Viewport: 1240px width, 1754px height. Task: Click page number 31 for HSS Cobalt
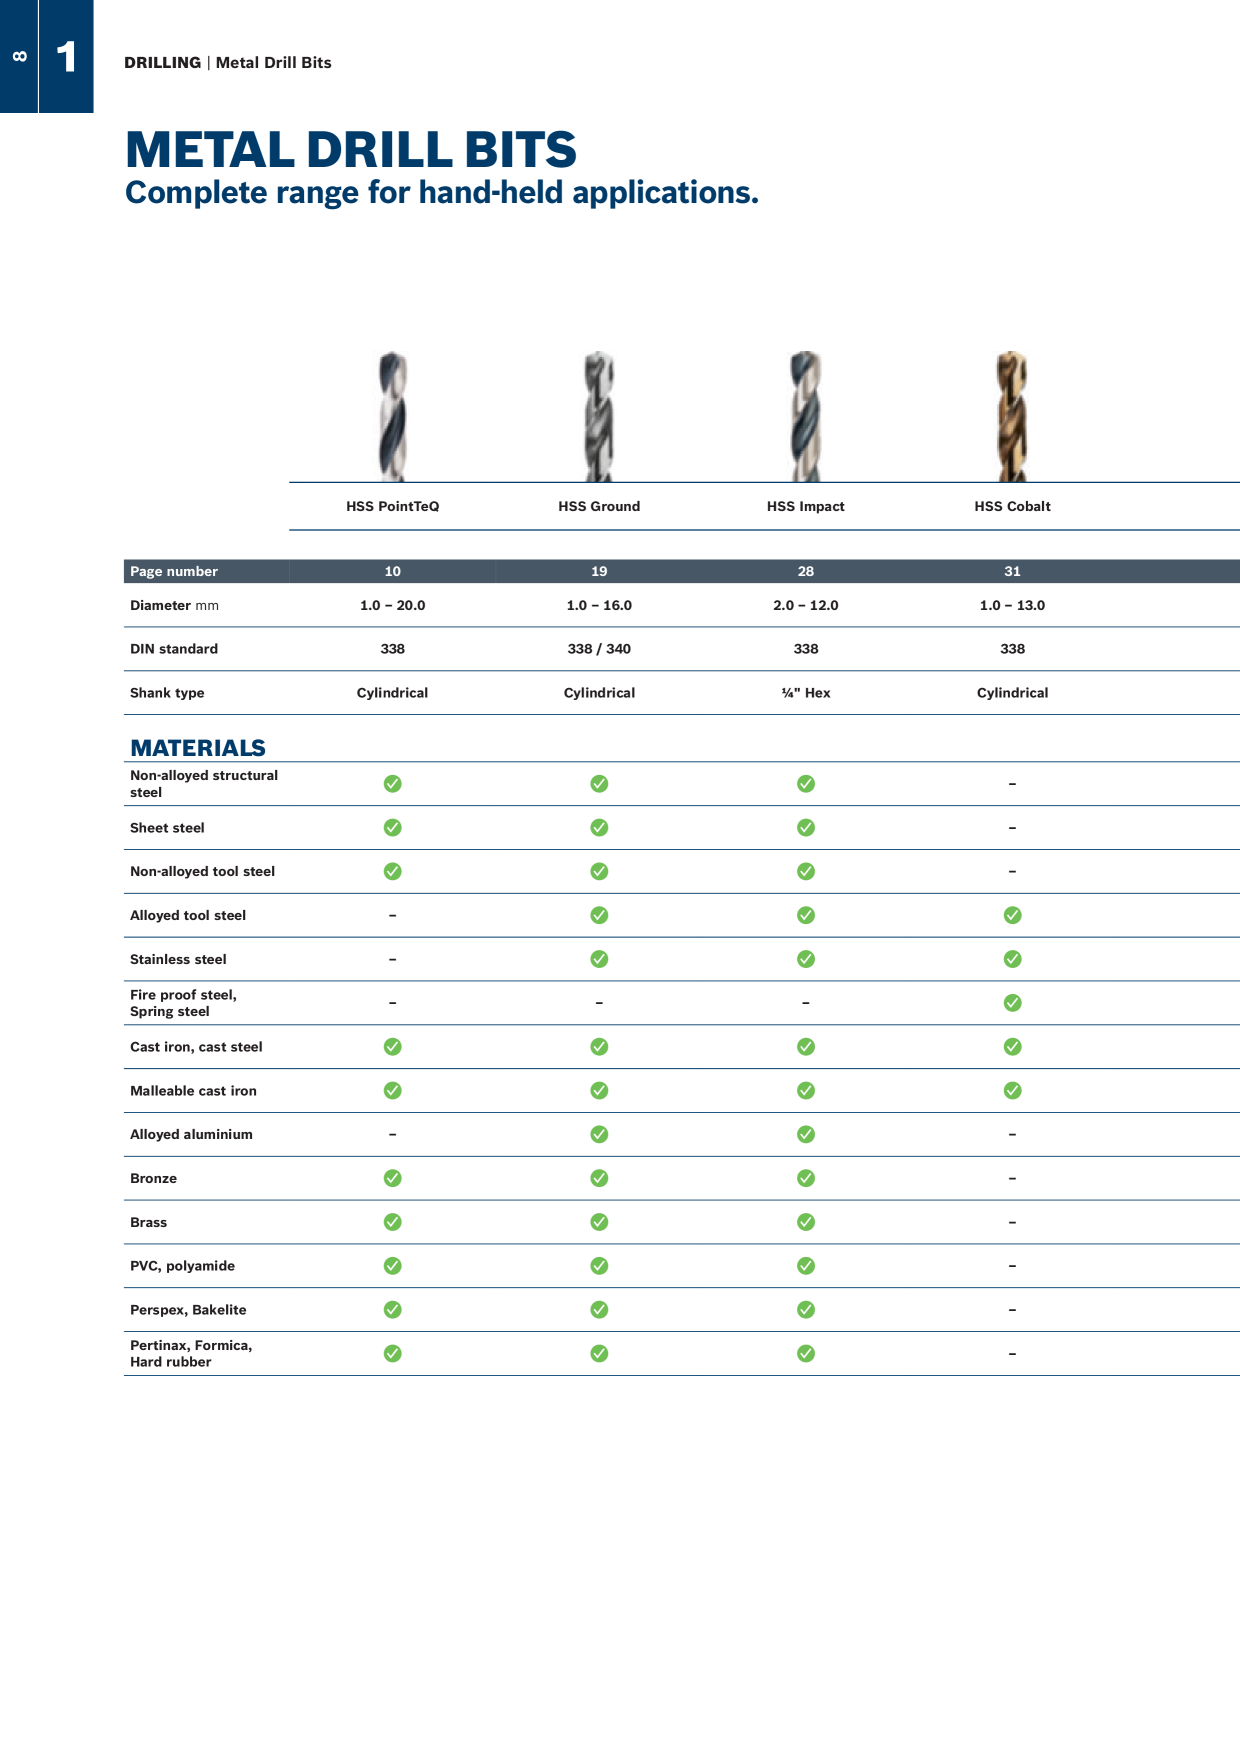pos(1013,571)
